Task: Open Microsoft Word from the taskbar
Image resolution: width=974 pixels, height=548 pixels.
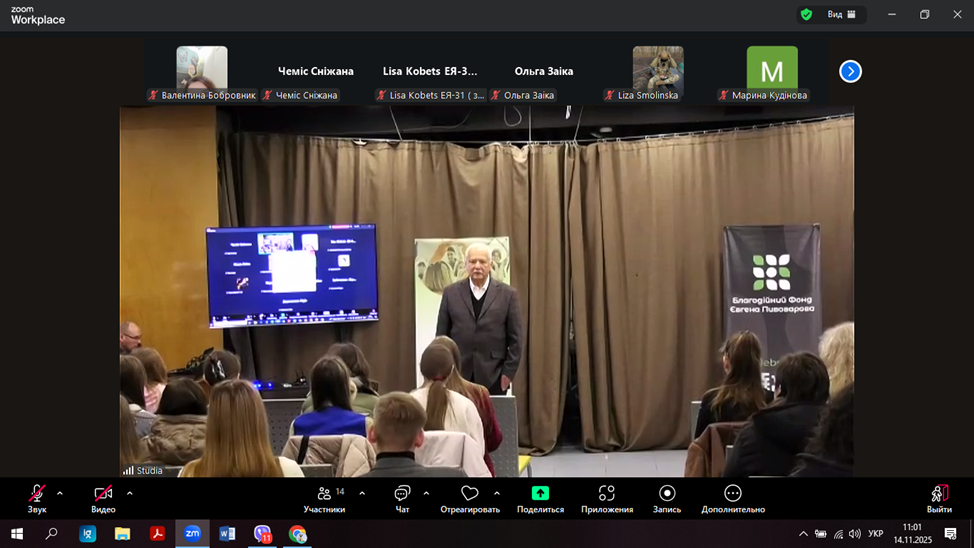Action: click(x=227, y=534)
